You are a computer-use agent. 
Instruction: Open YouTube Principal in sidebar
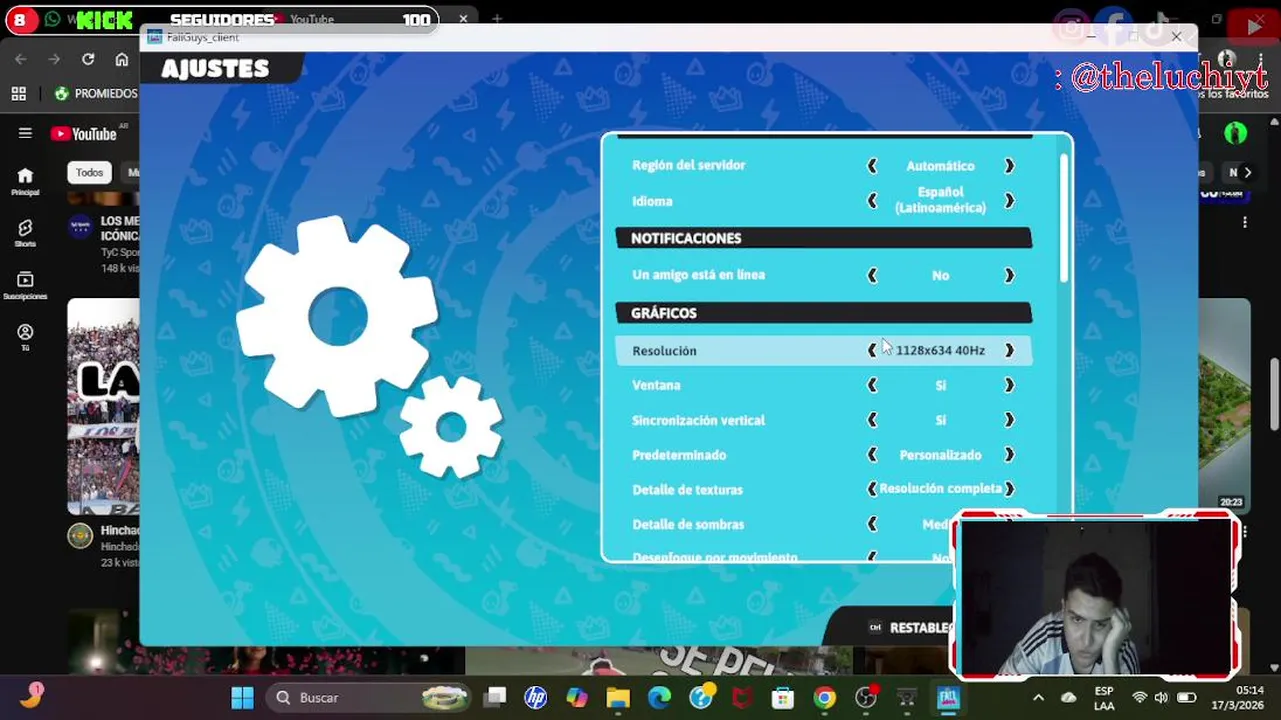click(25, 181)
